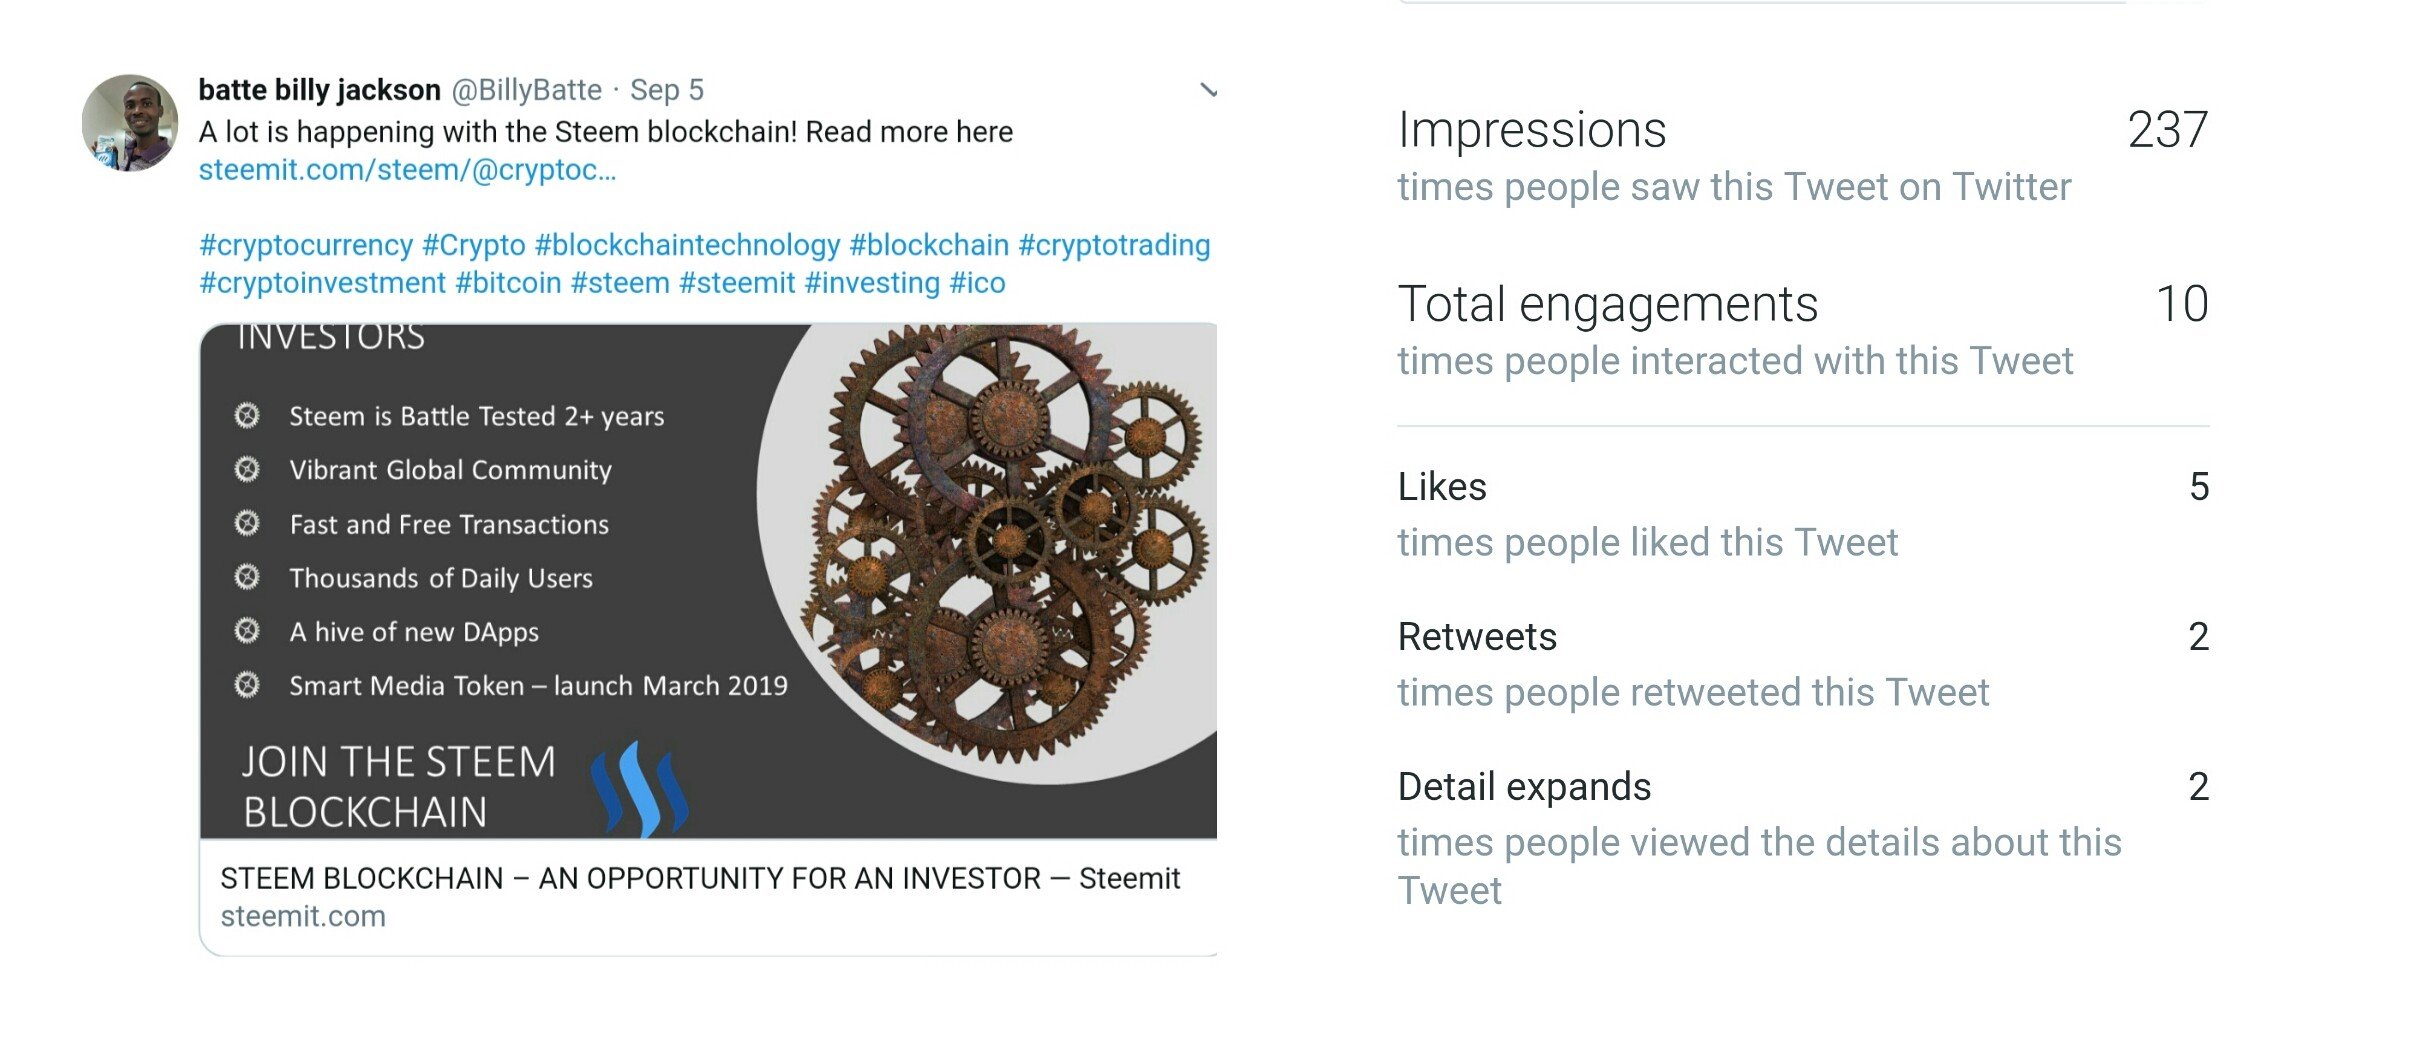The width and height of the screenshot is (2431, 1037).
Task: Click the Steem logo in card image
Action: 640,788
